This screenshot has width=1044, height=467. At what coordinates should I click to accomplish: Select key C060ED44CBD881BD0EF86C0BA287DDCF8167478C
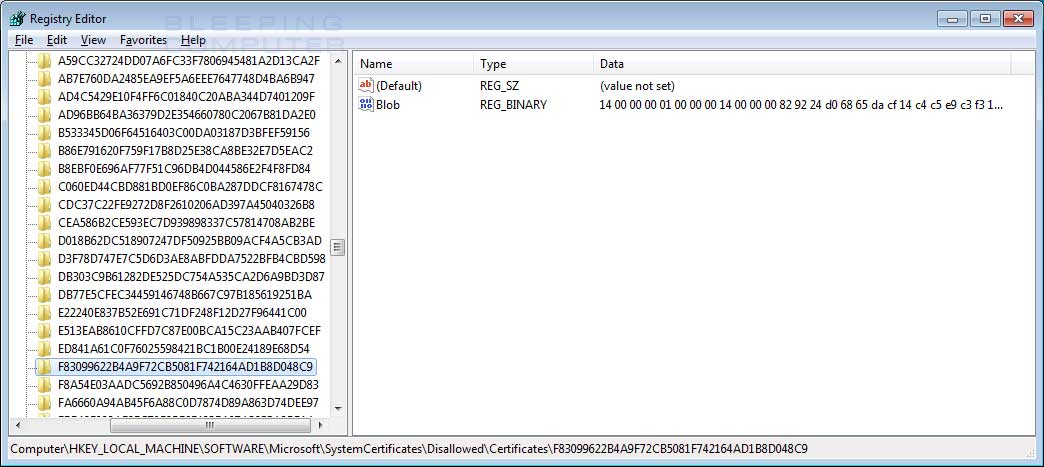[190, 187]
